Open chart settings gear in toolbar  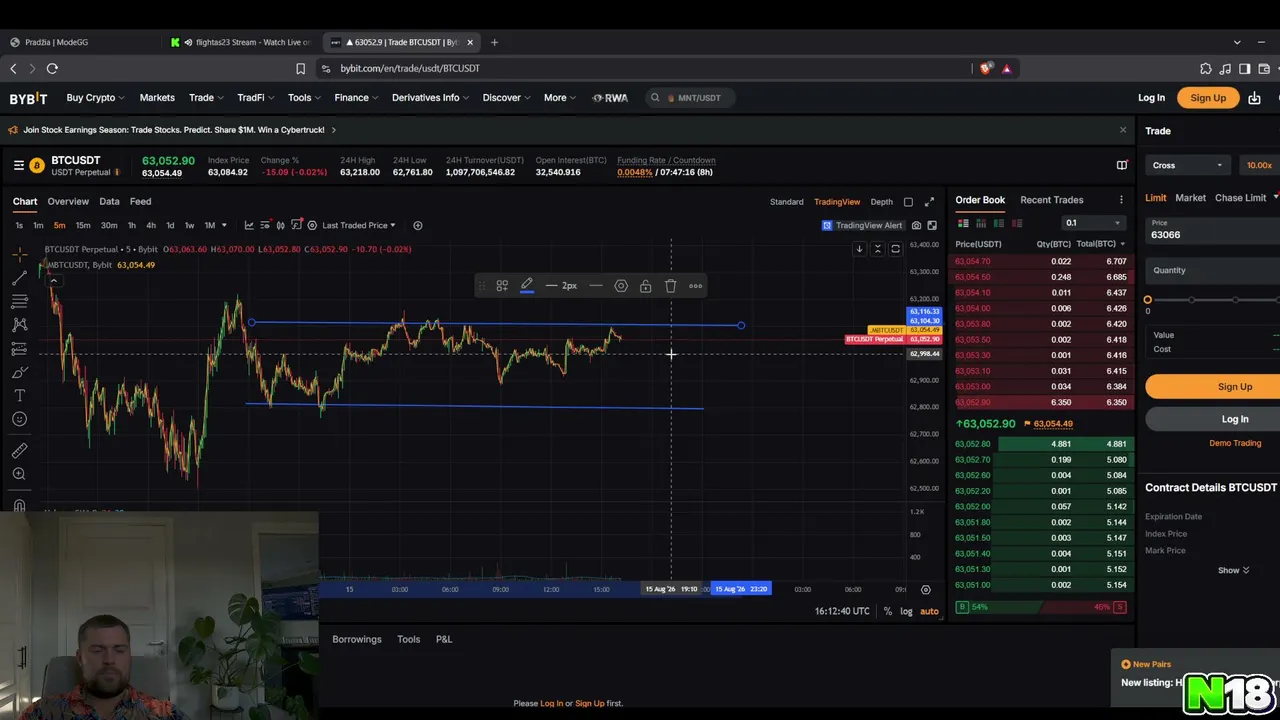pos(312,225)
